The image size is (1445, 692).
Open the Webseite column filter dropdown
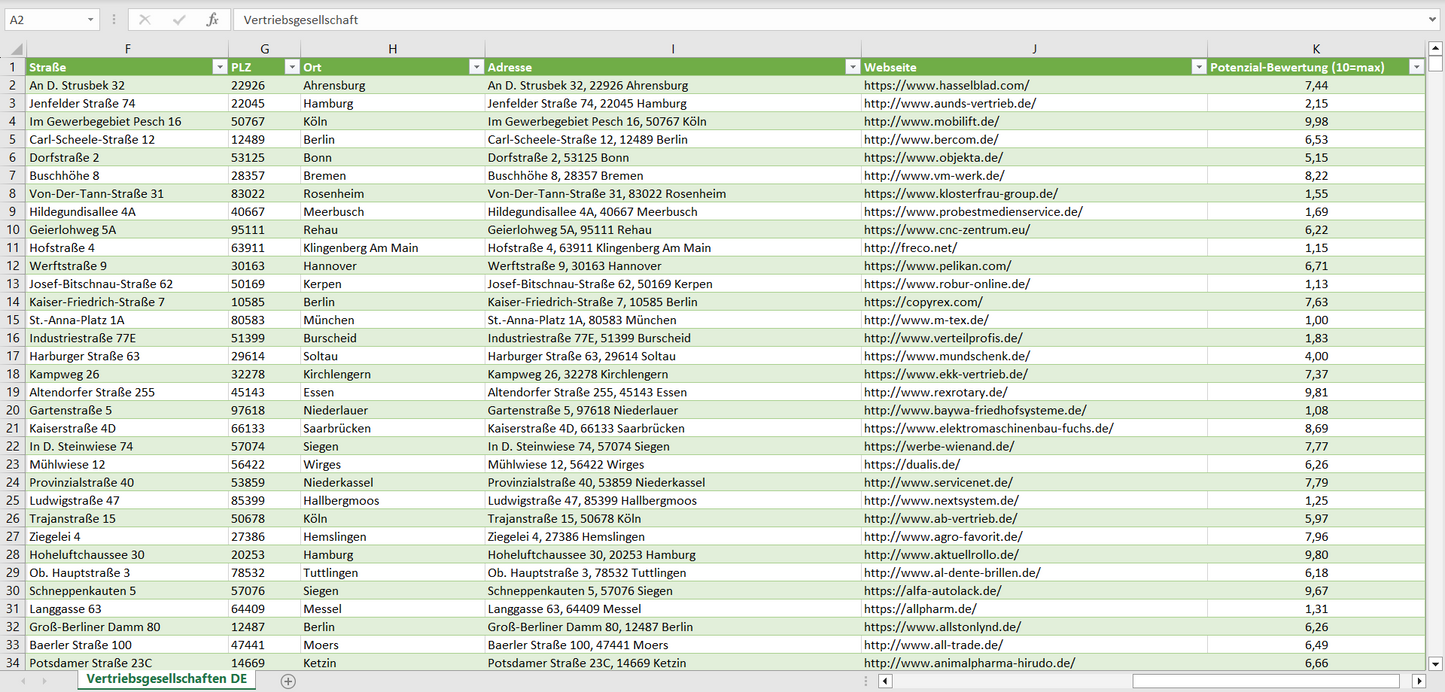[1198, 67]
